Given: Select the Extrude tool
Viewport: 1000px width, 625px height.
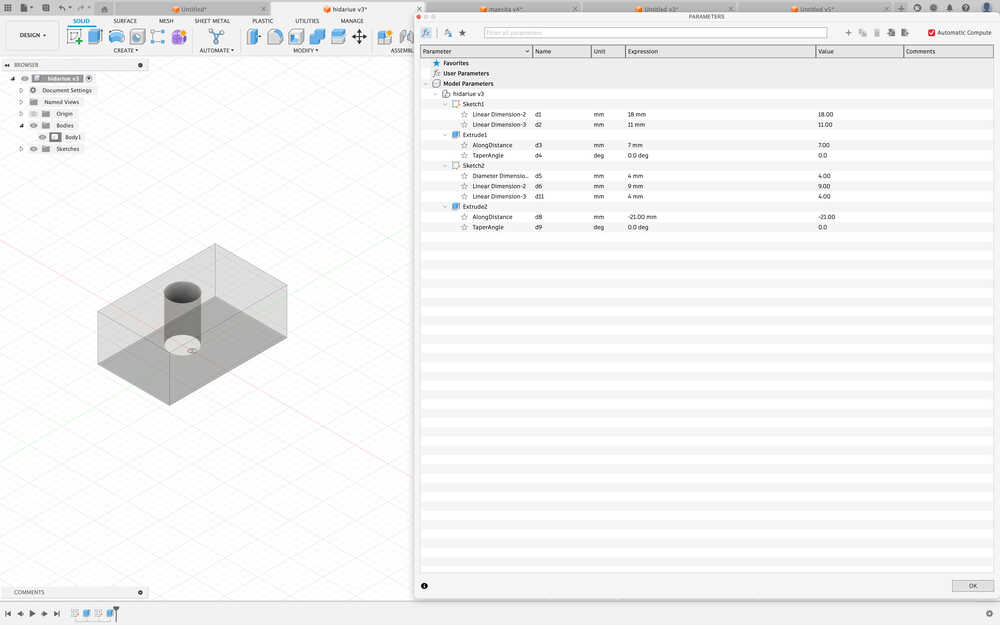Looking at the screenshot, I should point(95,36).
